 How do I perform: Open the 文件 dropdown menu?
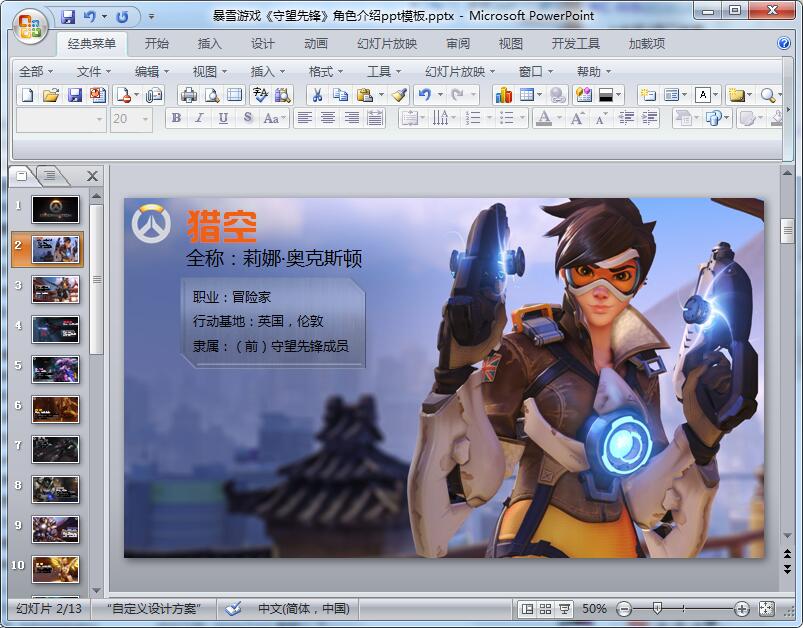[93, 71]
